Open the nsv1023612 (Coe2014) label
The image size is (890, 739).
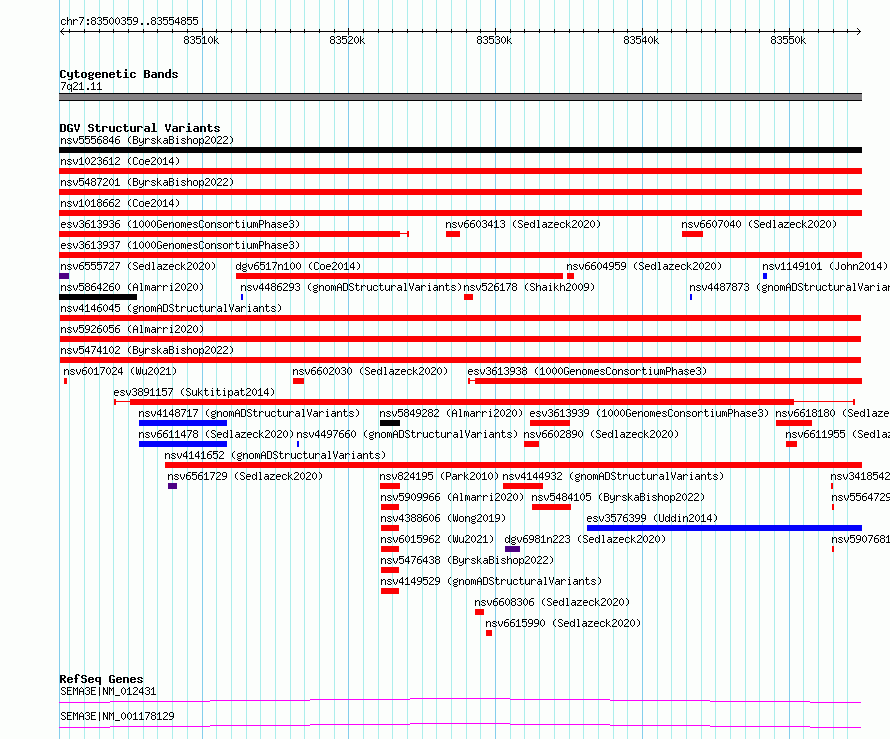120,161
